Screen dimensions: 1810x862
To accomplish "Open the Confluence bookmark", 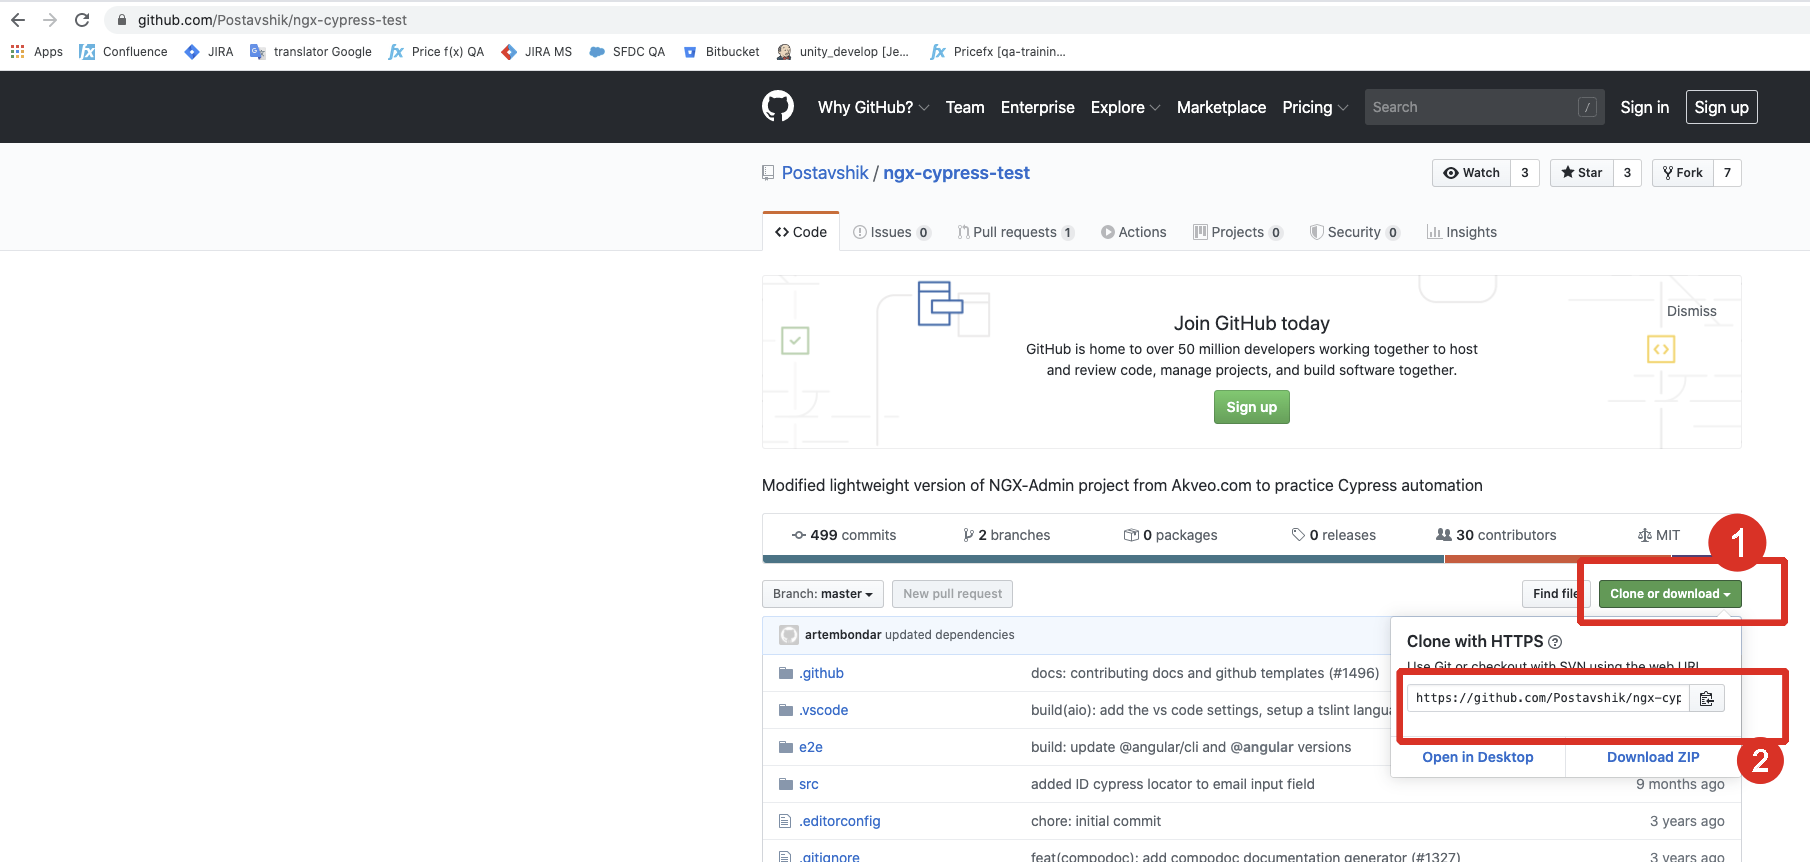I will click(x=123, y=52).
